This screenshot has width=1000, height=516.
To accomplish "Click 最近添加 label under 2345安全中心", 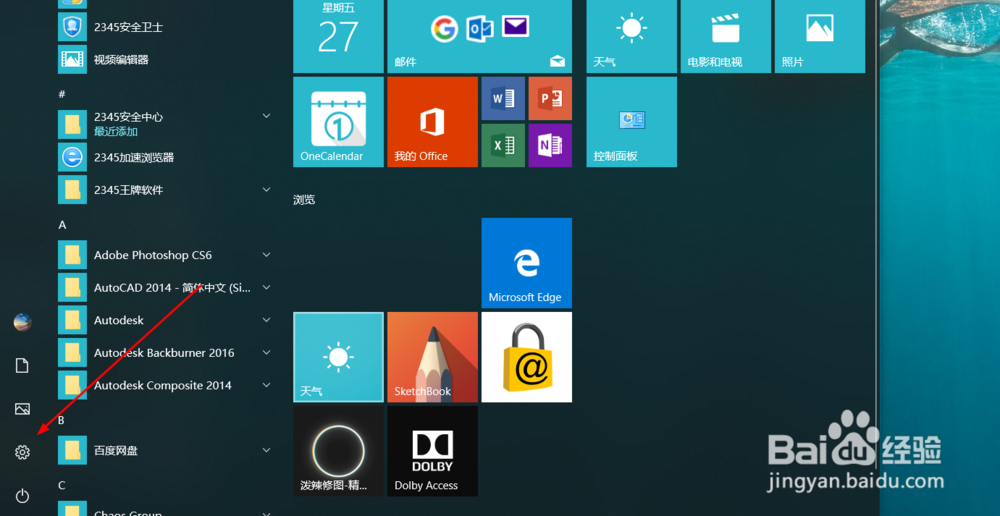I will [116, 131].
